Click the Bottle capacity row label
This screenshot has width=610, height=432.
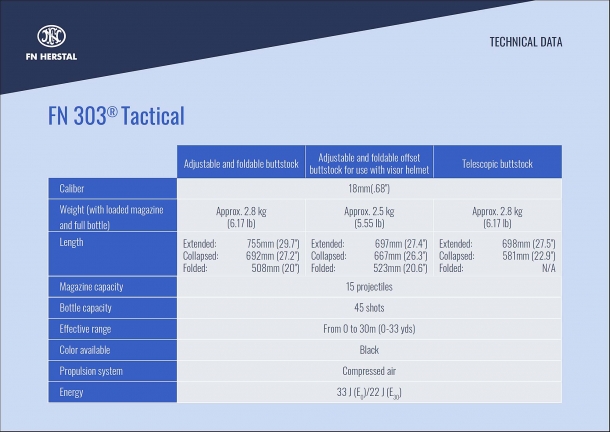85,308
